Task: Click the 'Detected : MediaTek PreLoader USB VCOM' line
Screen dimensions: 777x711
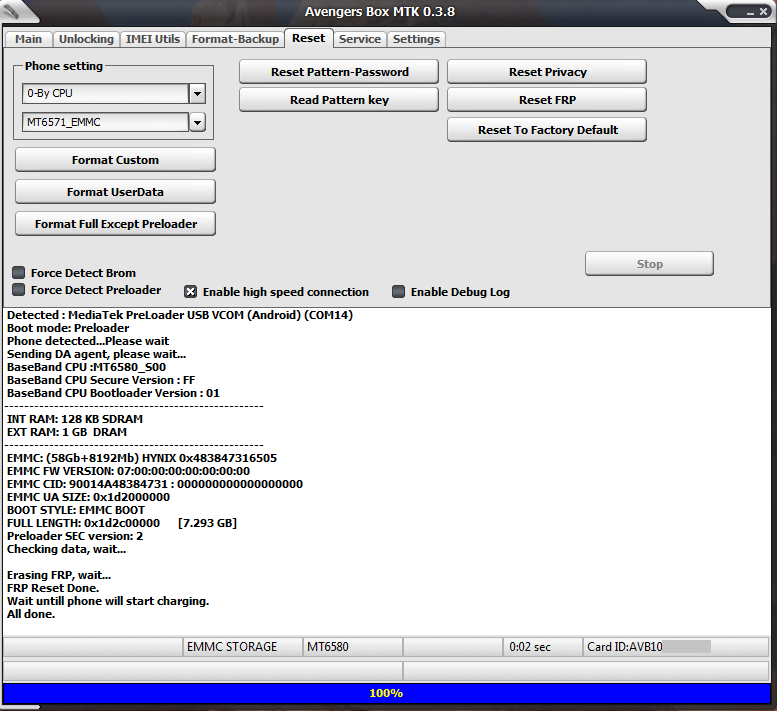Action: click(x=180, y=315)
